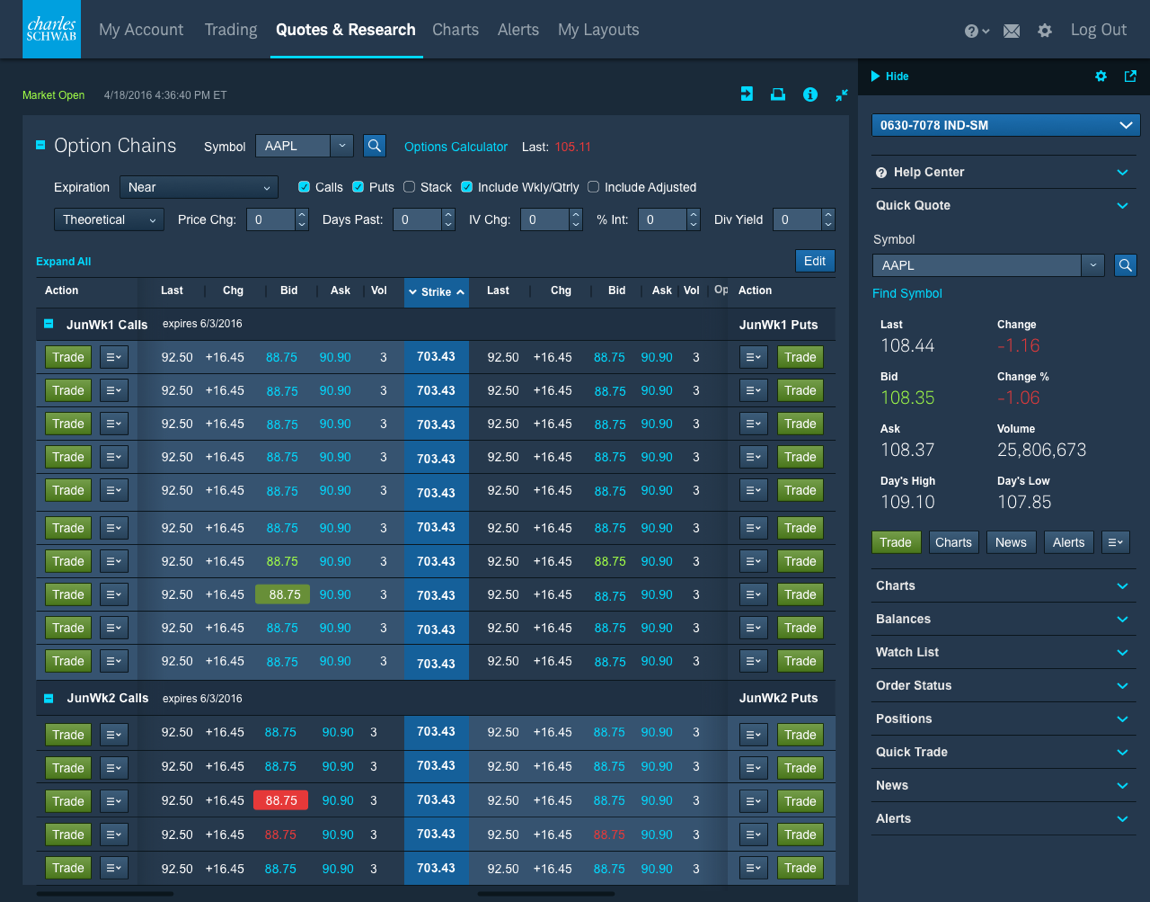Open the mail envelope icon
This screenshot has width=1150, height=902.
click(x=1011, y=31)
